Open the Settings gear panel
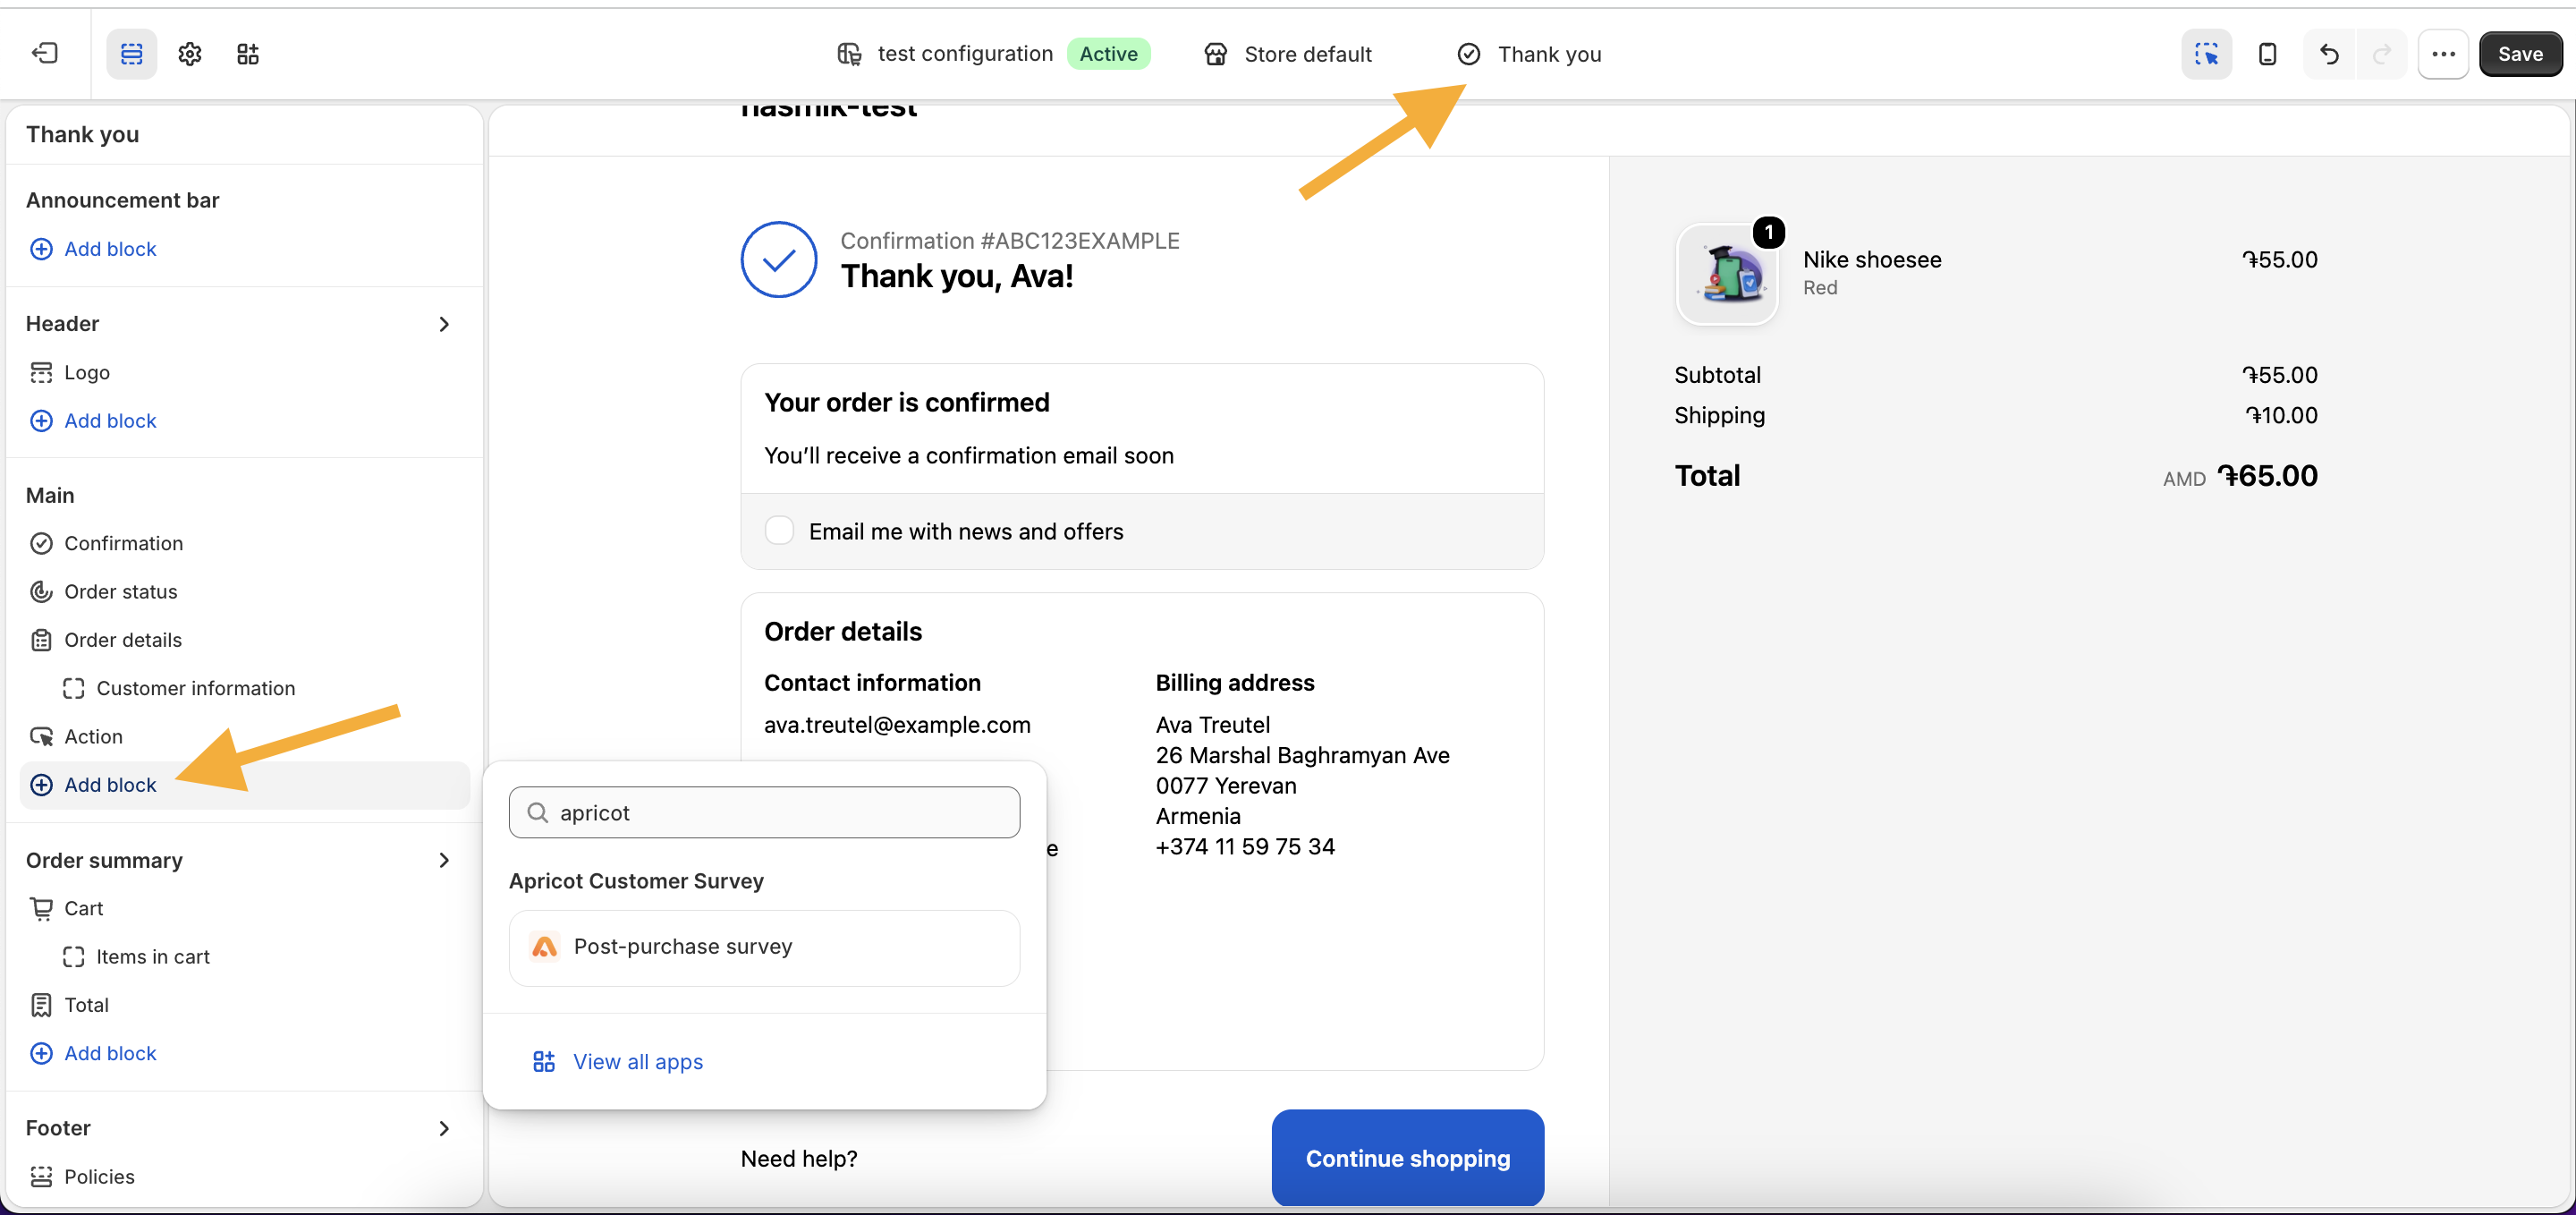The height and width of the screenshot is (1215, 2576). coord(190,54)
